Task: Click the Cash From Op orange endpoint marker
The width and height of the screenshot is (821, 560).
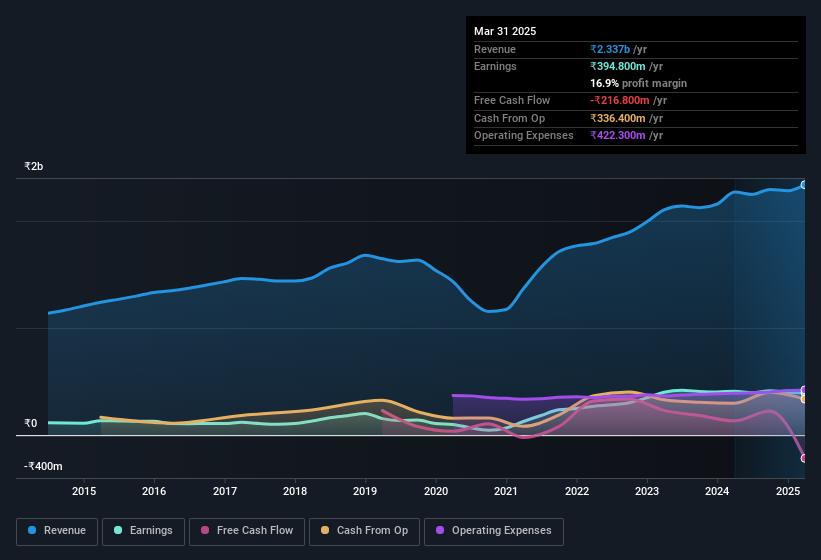Action: tap(804, 399)
